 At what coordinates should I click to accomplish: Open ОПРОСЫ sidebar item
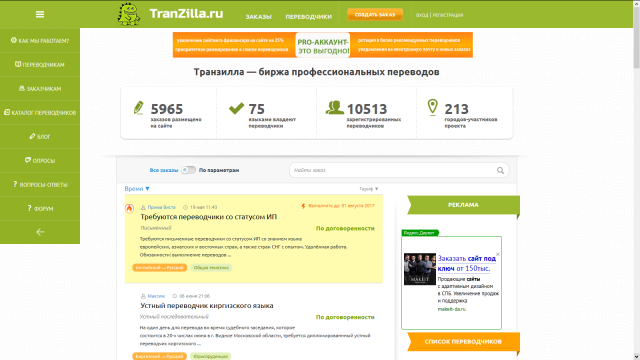click(40, 160)
